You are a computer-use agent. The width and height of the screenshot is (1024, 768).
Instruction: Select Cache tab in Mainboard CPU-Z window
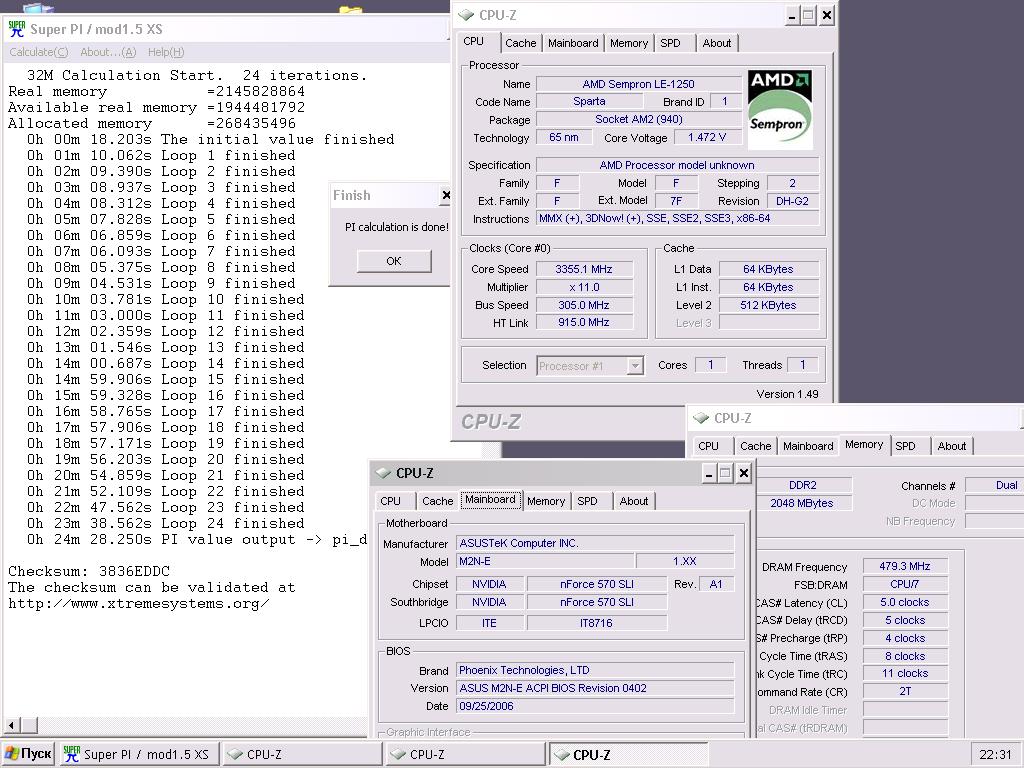437,501
